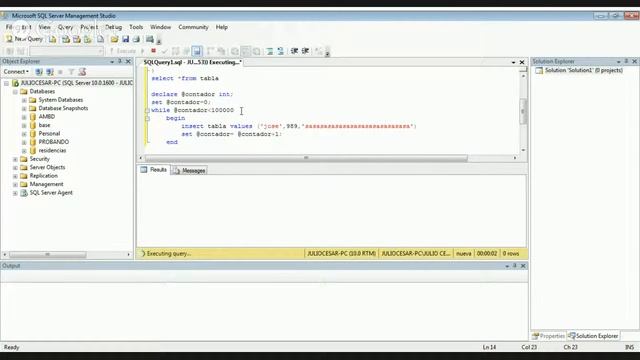Click the Filter funnel icon in Object Explorer
This screenshot has width=640, height=360.
(x=71, y=72)
